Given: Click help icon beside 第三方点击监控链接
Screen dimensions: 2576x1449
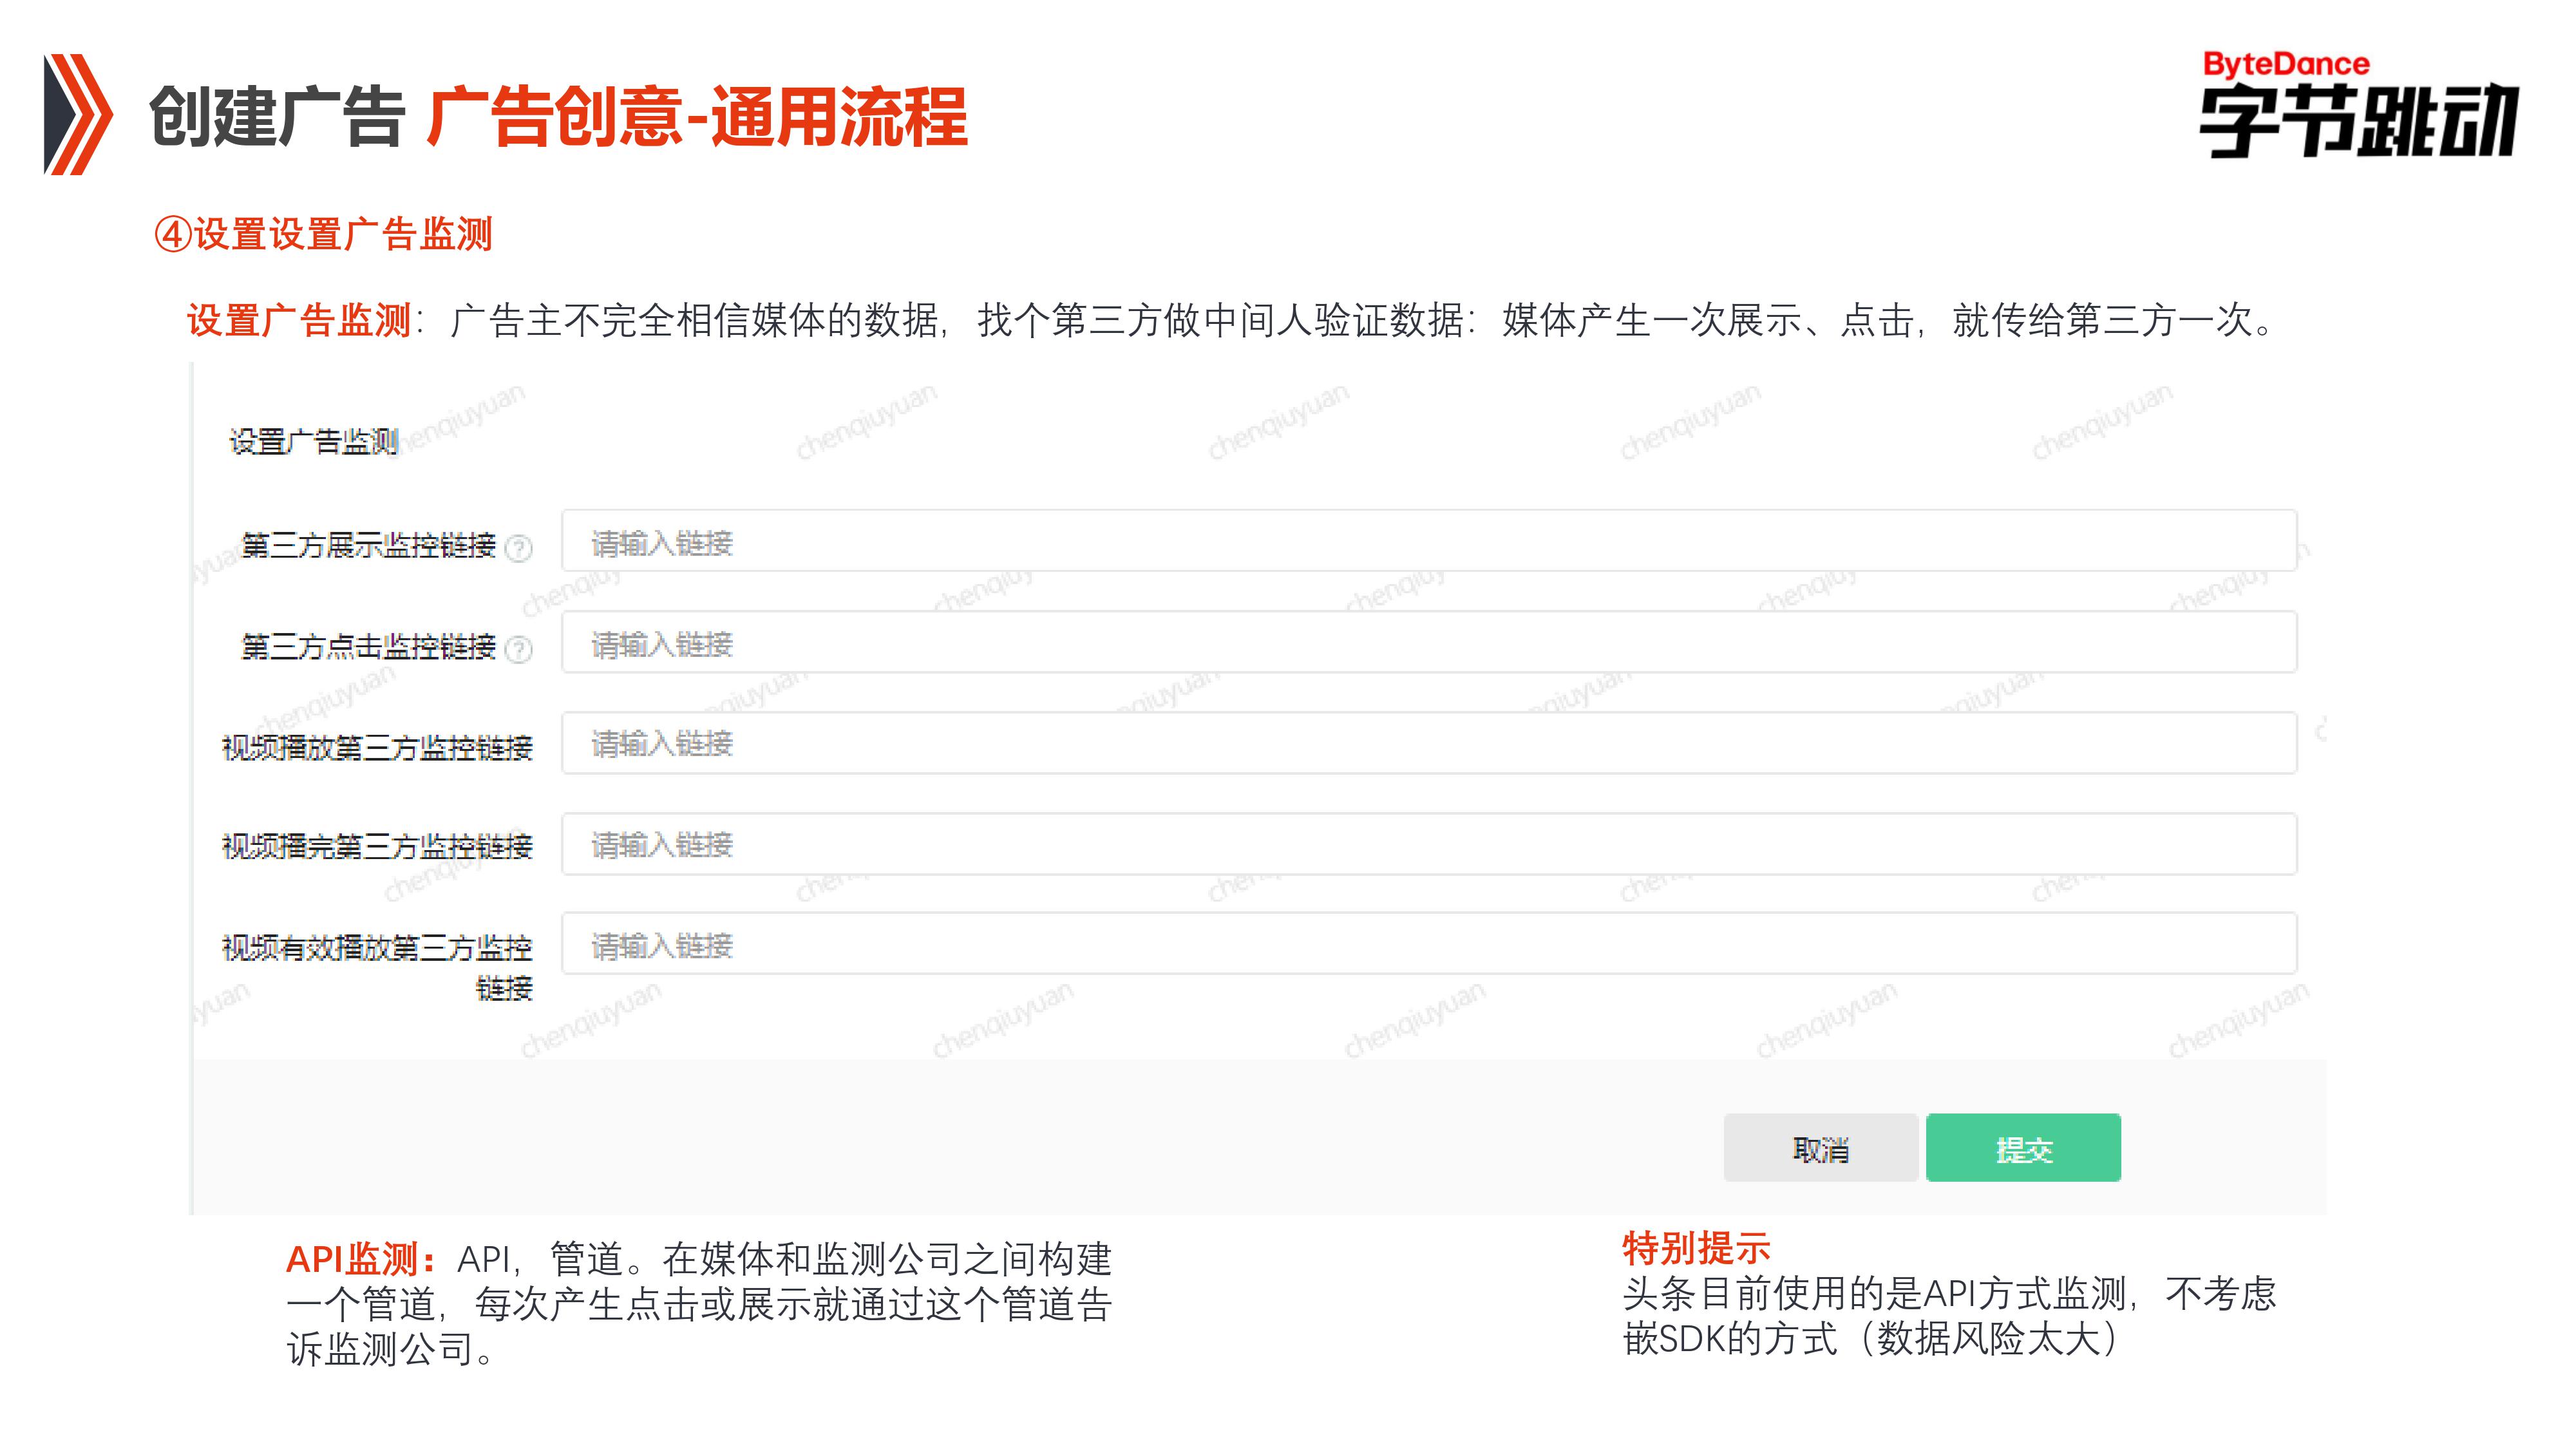Looking at the screenshot, I should [519, 649].
